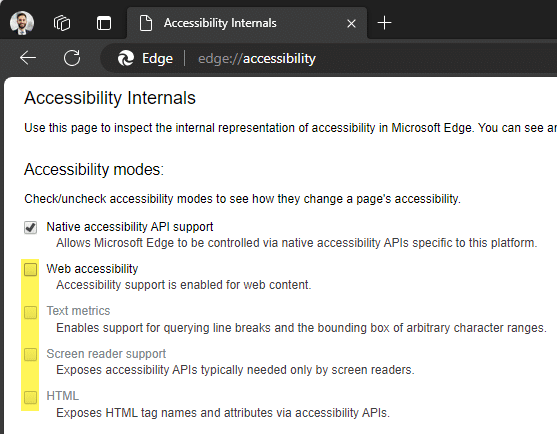Image resolution: width=557 pixels, height=434 pixels.
Task: Select the Accessibility Internals tab
Action: point(247,23)
